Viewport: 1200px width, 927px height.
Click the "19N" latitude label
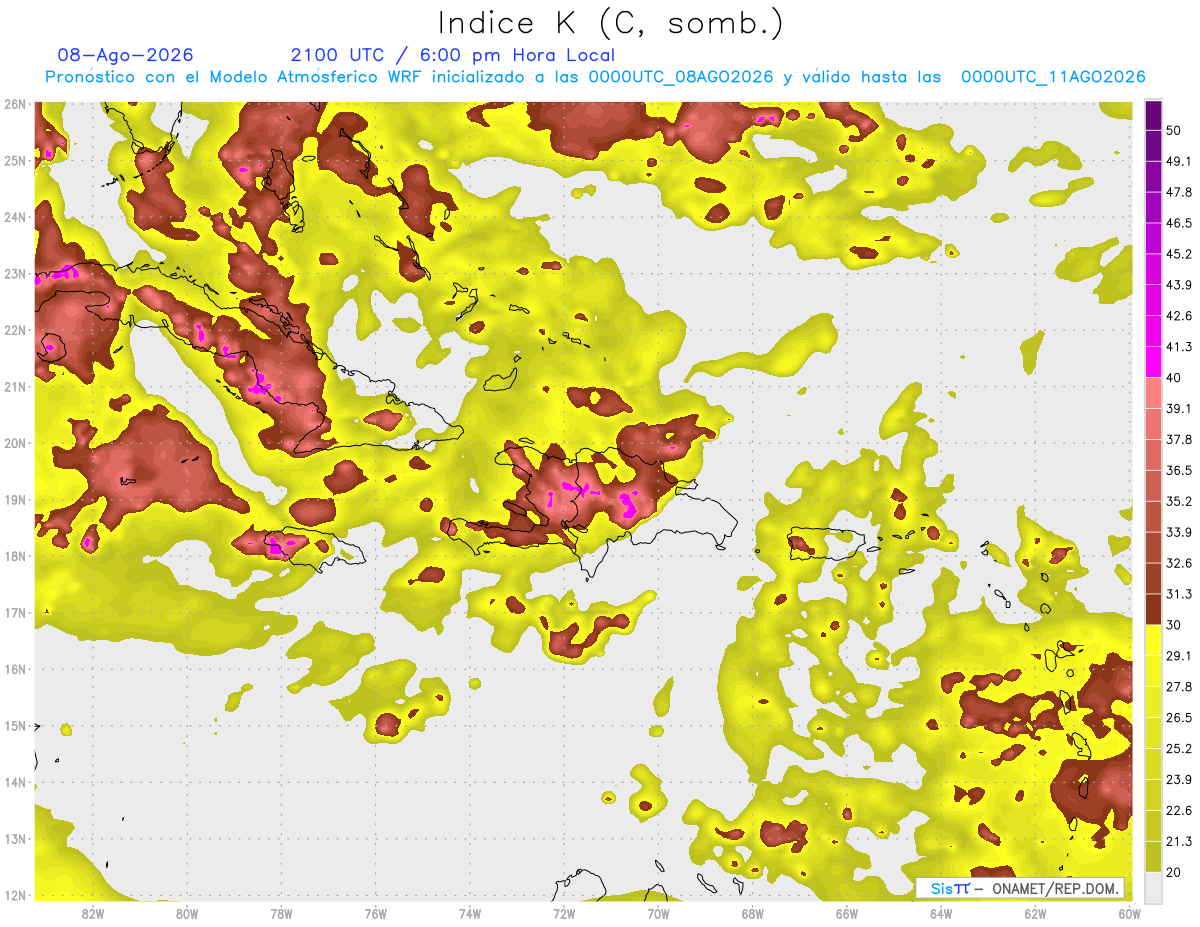coord(14,499)
